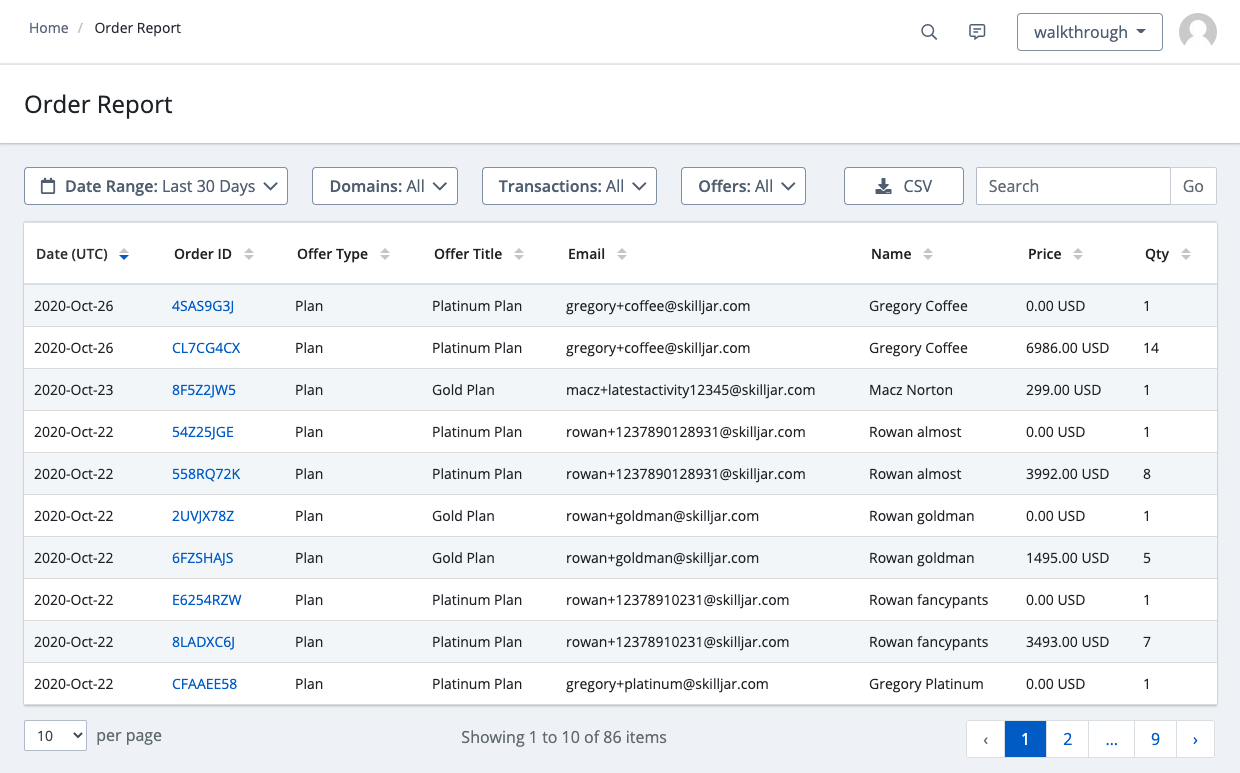Viewport: 1240px width, 773px height.
Task: Open order 6FZSHAJS
Action: (203, 558)
